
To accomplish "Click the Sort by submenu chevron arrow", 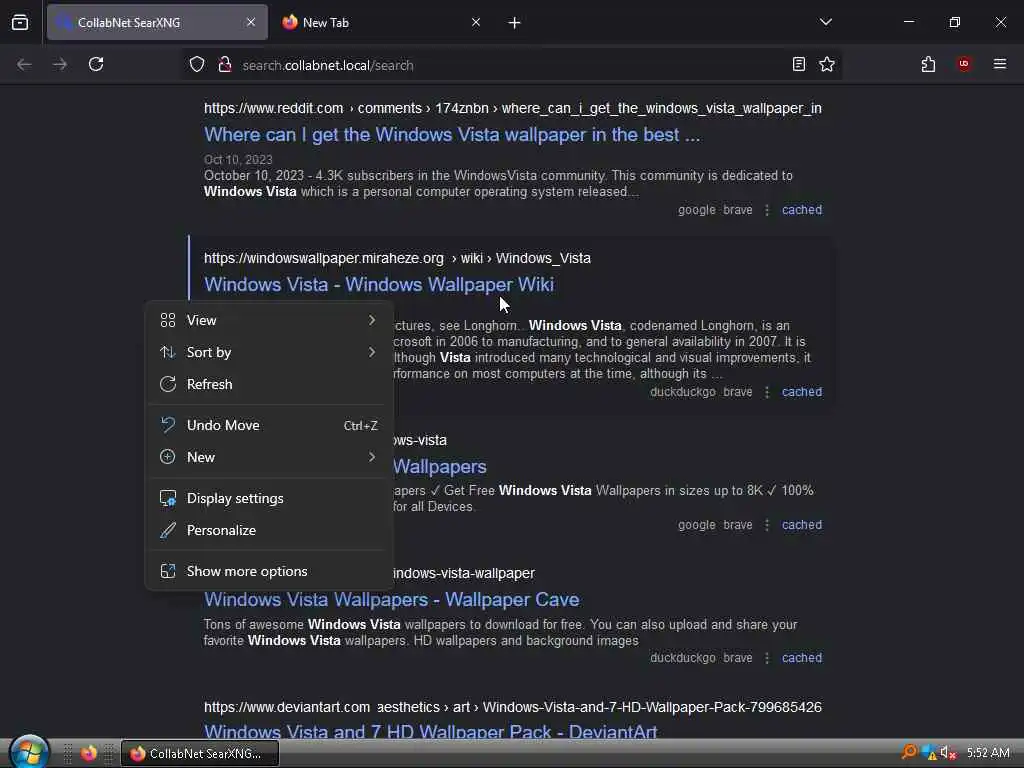I will coord(372,352).
